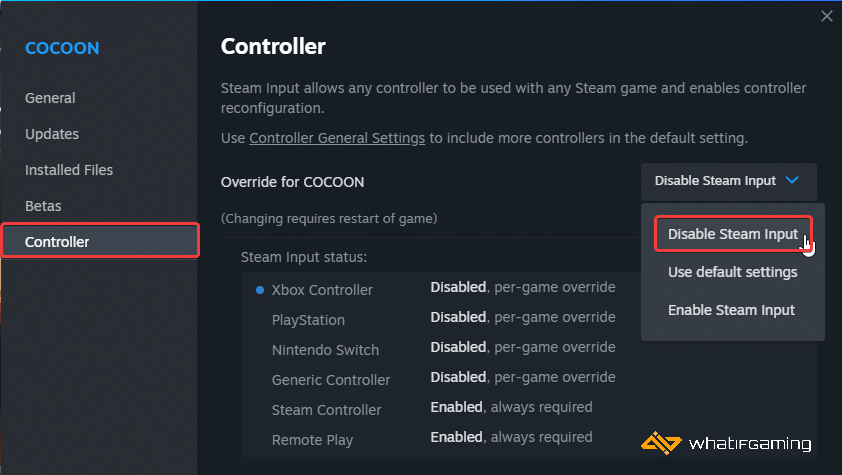Choose Use default settings option
This screenshot has height=475, width=842.
click(732, 272)
